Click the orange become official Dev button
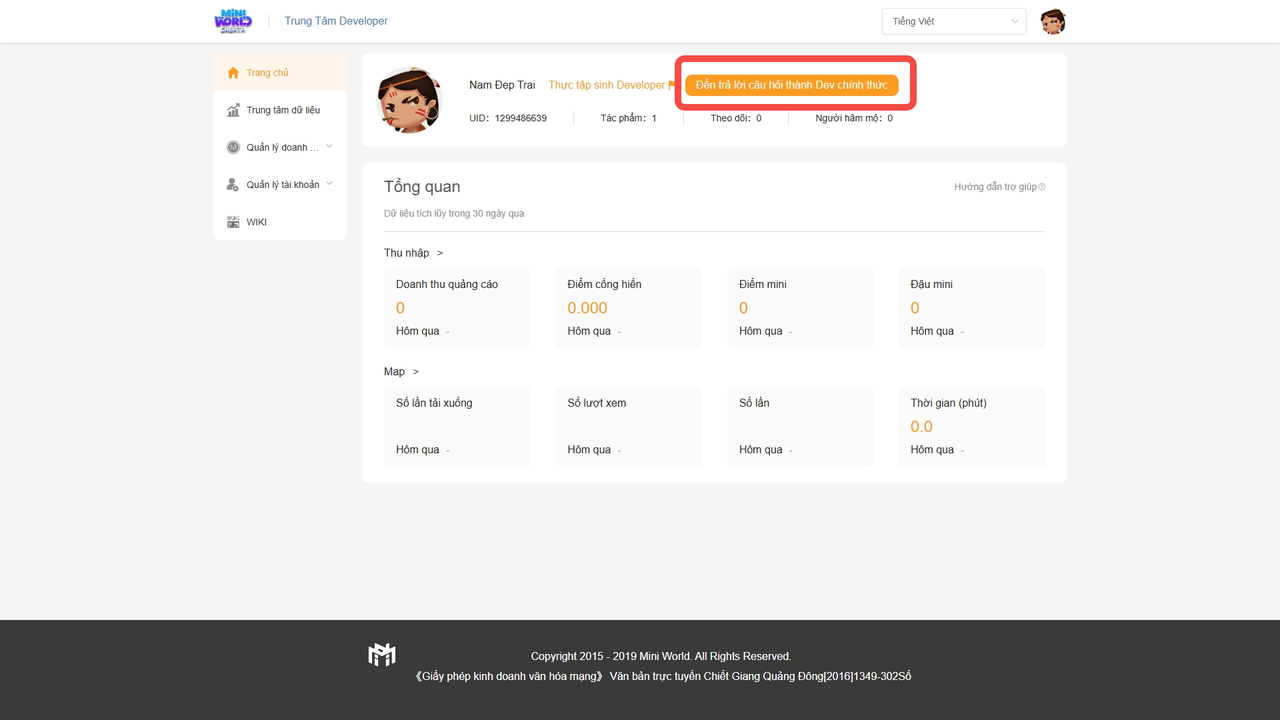This screenshot has height=720, width=1280. pos(791,85)
